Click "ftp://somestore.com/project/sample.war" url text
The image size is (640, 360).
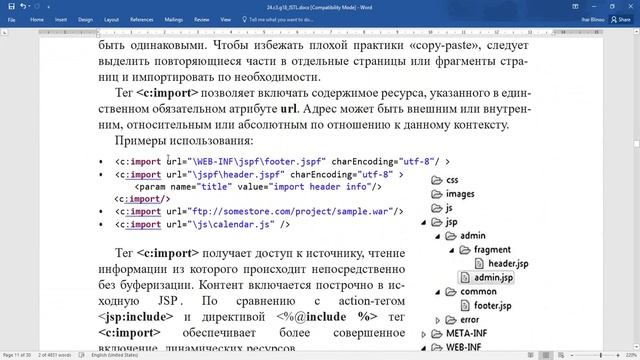click(290, 211)
